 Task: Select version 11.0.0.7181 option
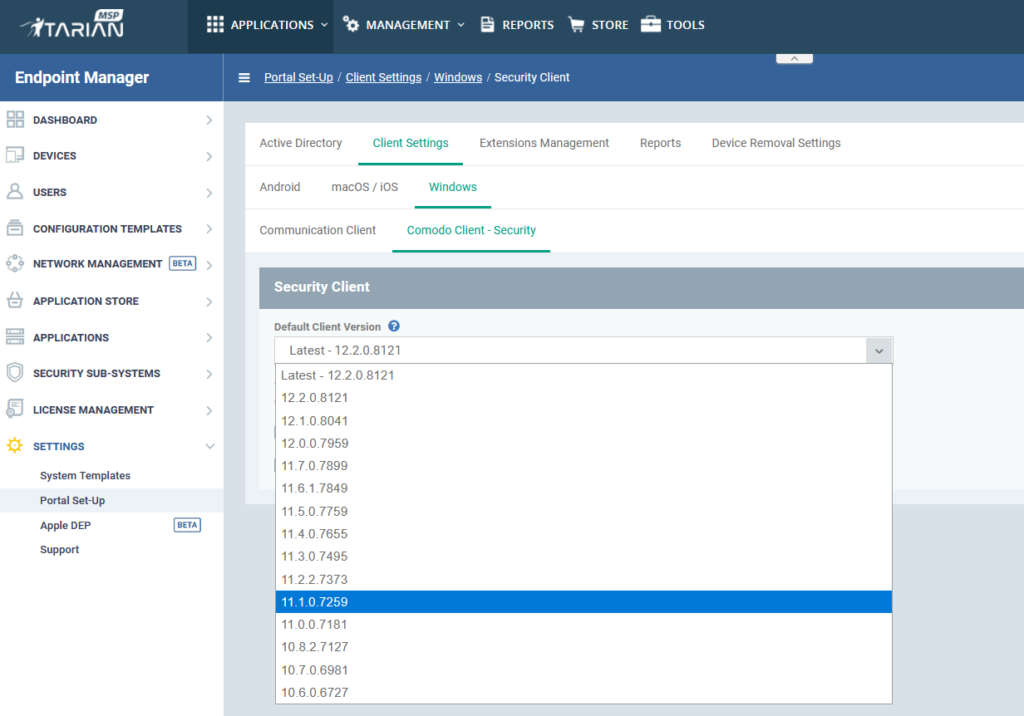(x=584, y=625)
